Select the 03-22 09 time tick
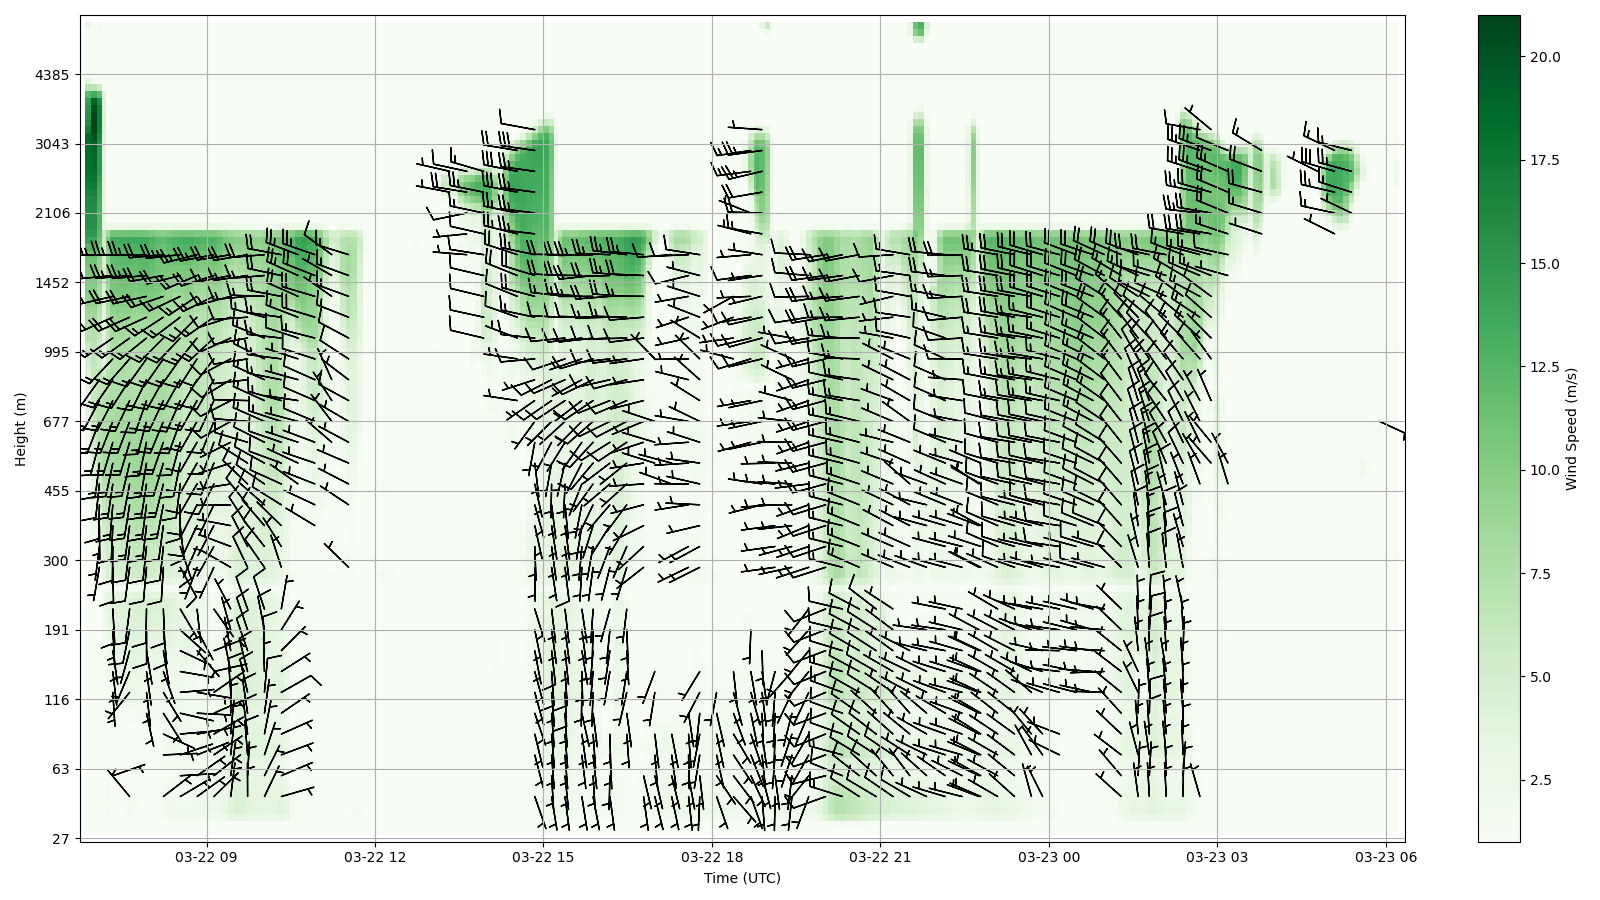Screen dimensions: 1600x900 [207, 857]
